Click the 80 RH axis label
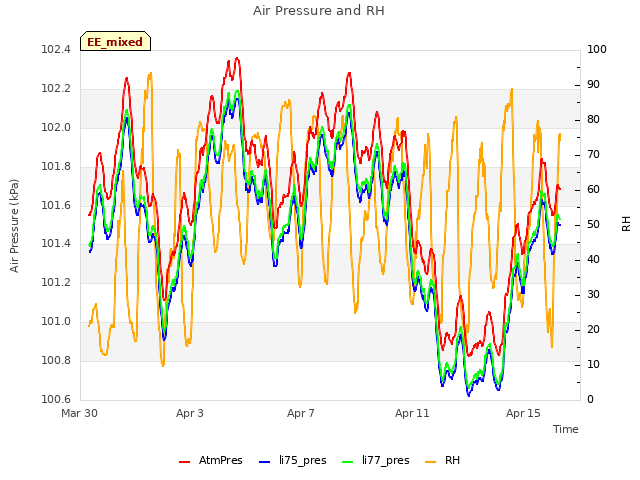Image resolution: width=640 pixels, height=480 pixels. [x=593, y=120]
